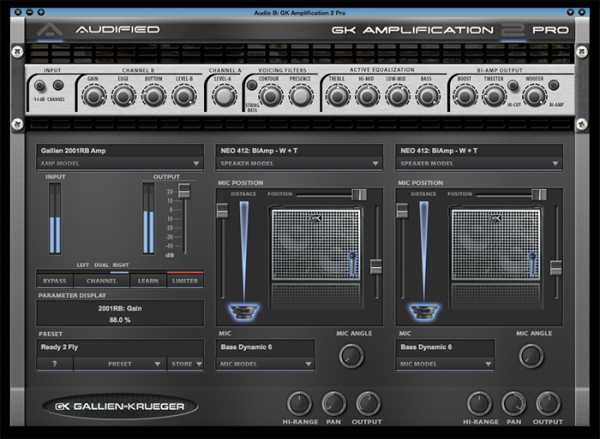Click the Contour knob in Voicing Filters
The image size is (600, 439).
pyautogui.click(x=270, y=96)
